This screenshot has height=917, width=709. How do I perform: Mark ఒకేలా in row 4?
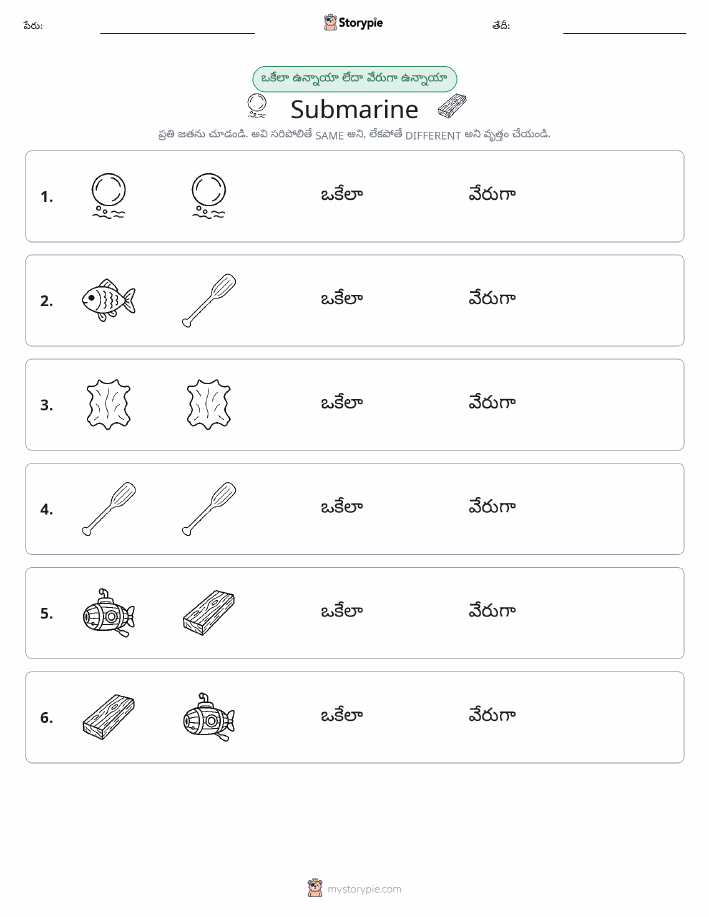click(342, 506)
